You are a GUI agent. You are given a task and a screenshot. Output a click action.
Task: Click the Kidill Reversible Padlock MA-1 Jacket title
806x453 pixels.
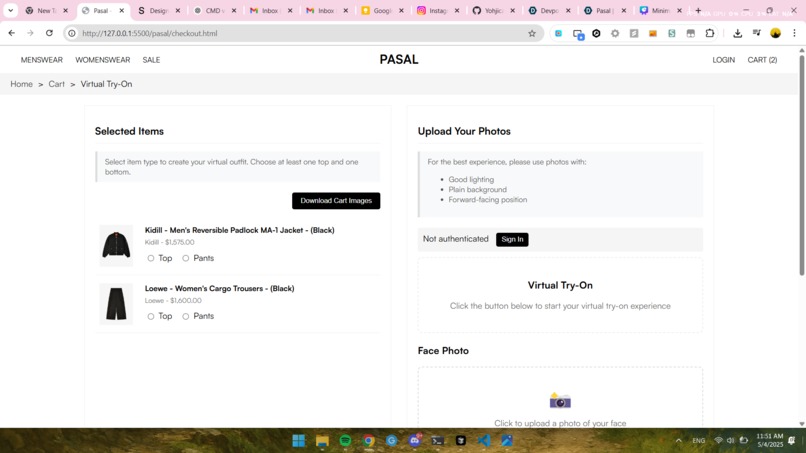240,230
